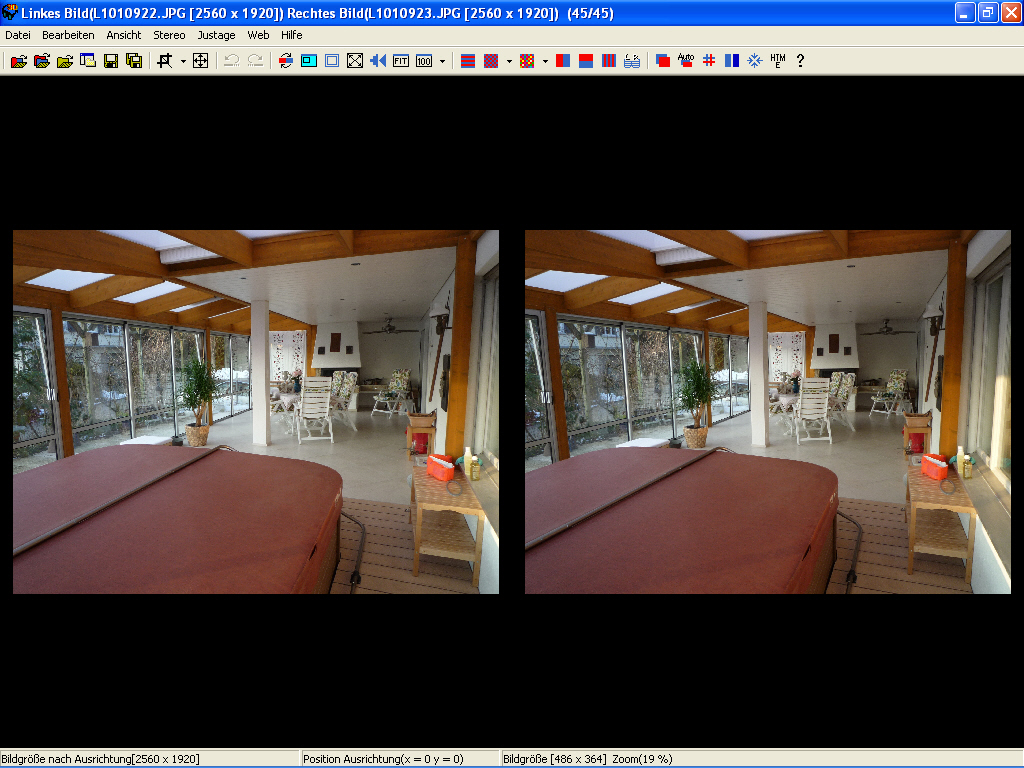Viewport: 1024px width, 768px height.
Task: Set zoom to 100 percent
Action: 424,61
